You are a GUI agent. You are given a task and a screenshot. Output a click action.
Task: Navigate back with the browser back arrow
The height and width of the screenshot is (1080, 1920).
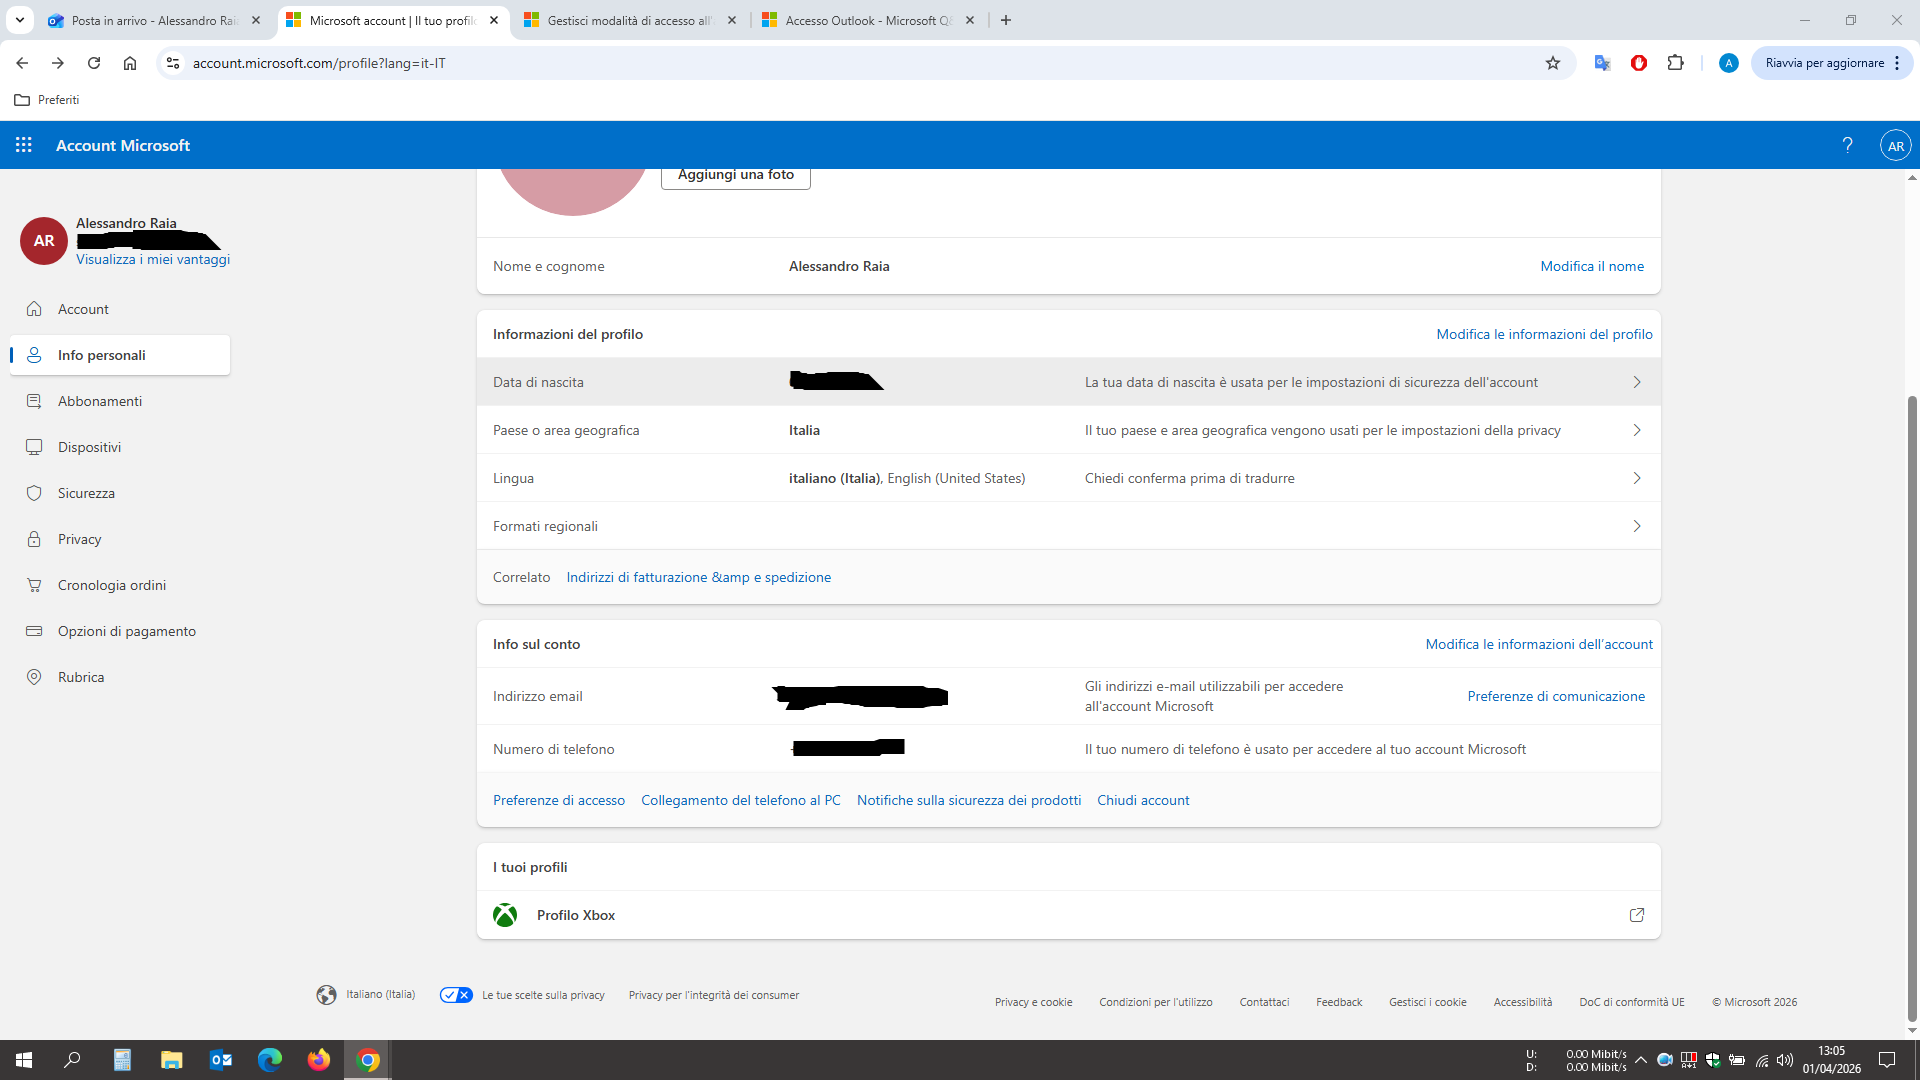click(x=22, y=63)
